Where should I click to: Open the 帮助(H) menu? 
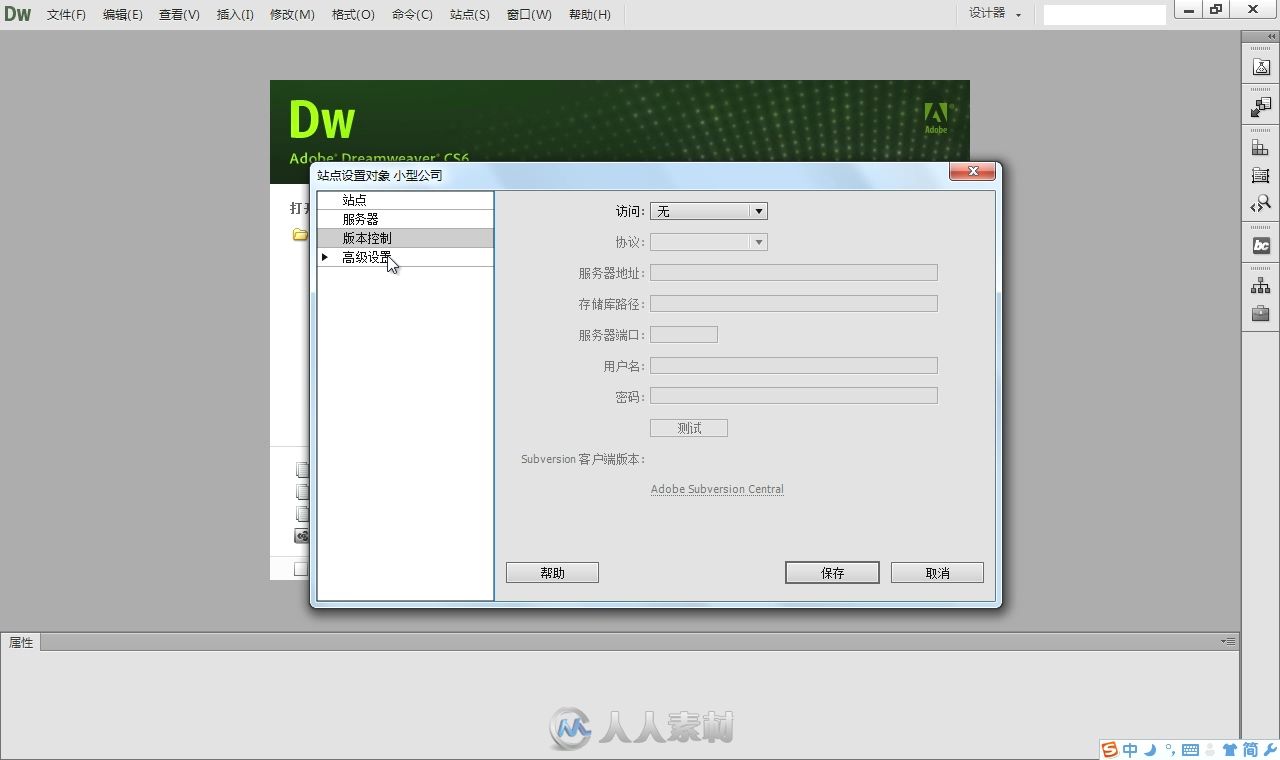pyautogui.click(x=589, y=15)
